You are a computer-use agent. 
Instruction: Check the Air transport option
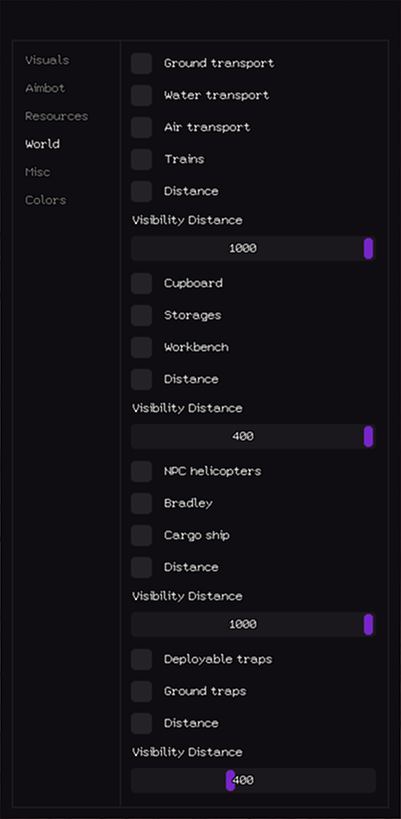coord(141,127)
